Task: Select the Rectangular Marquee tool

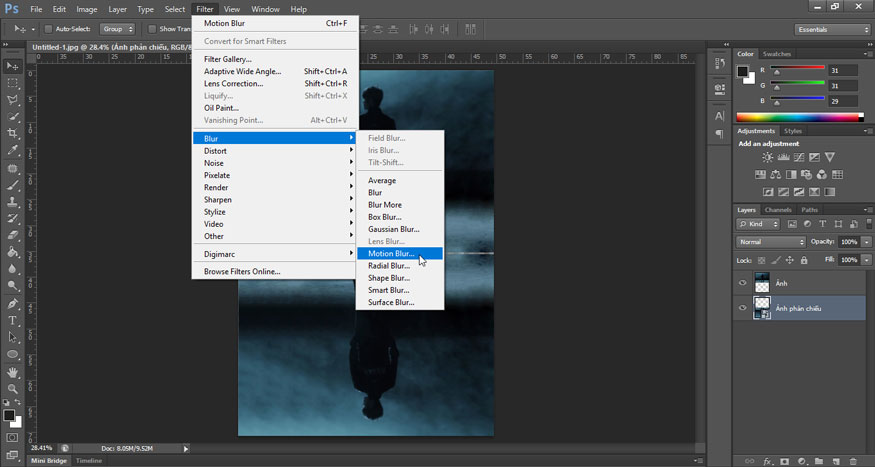Action: (x=12, y=83)
